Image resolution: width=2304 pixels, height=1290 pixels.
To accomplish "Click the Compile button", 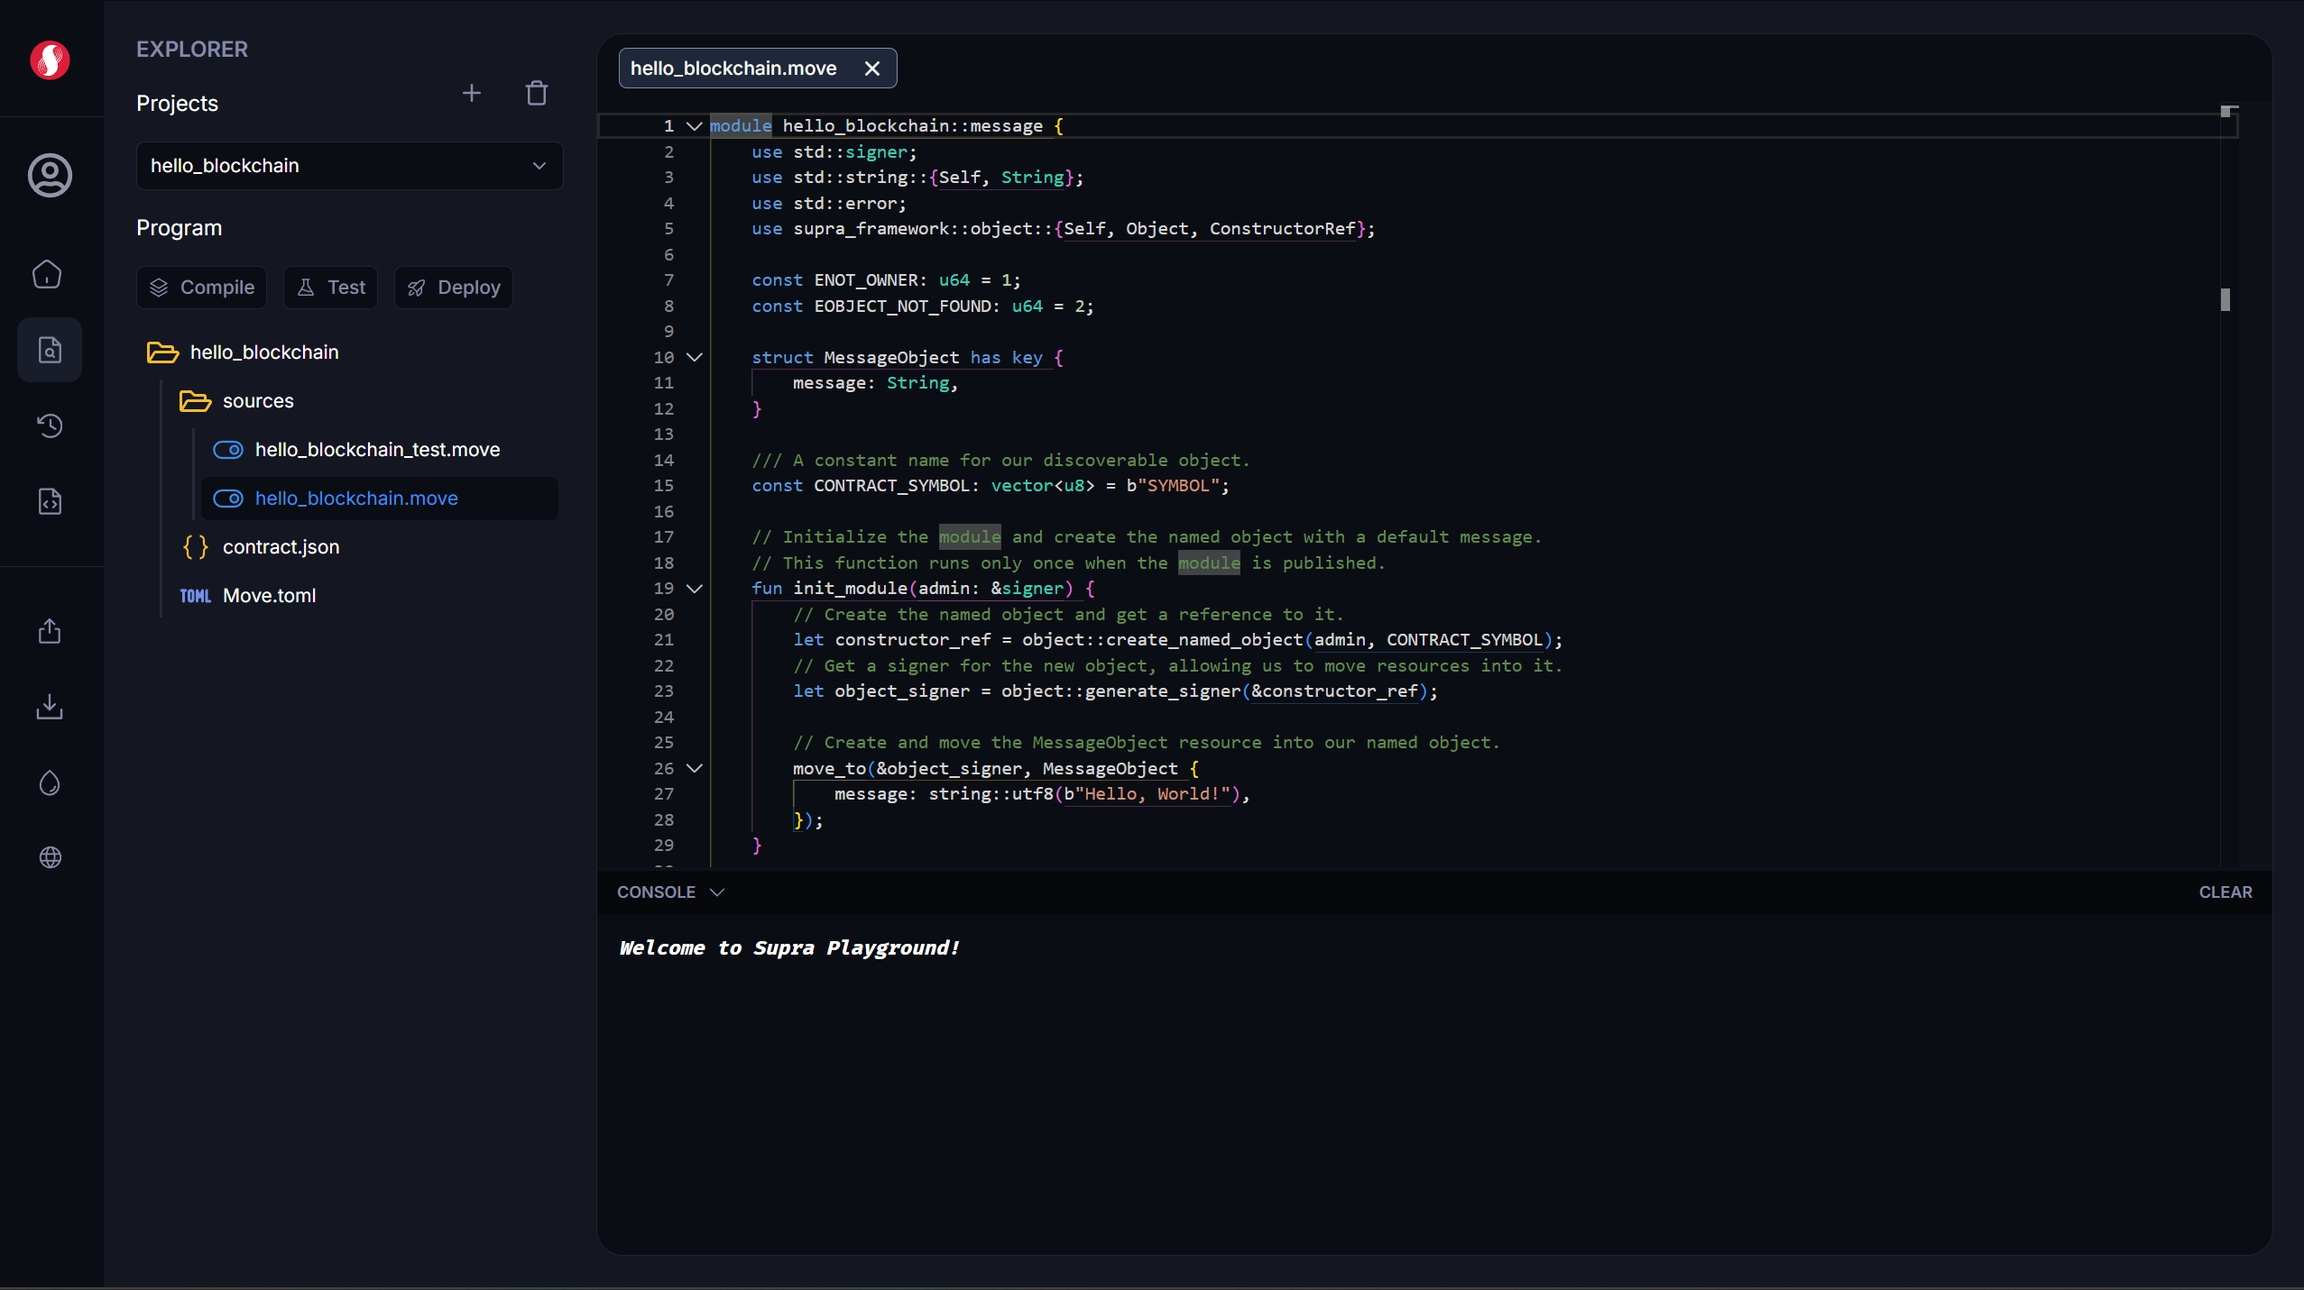I will click(x=202, y=288).
